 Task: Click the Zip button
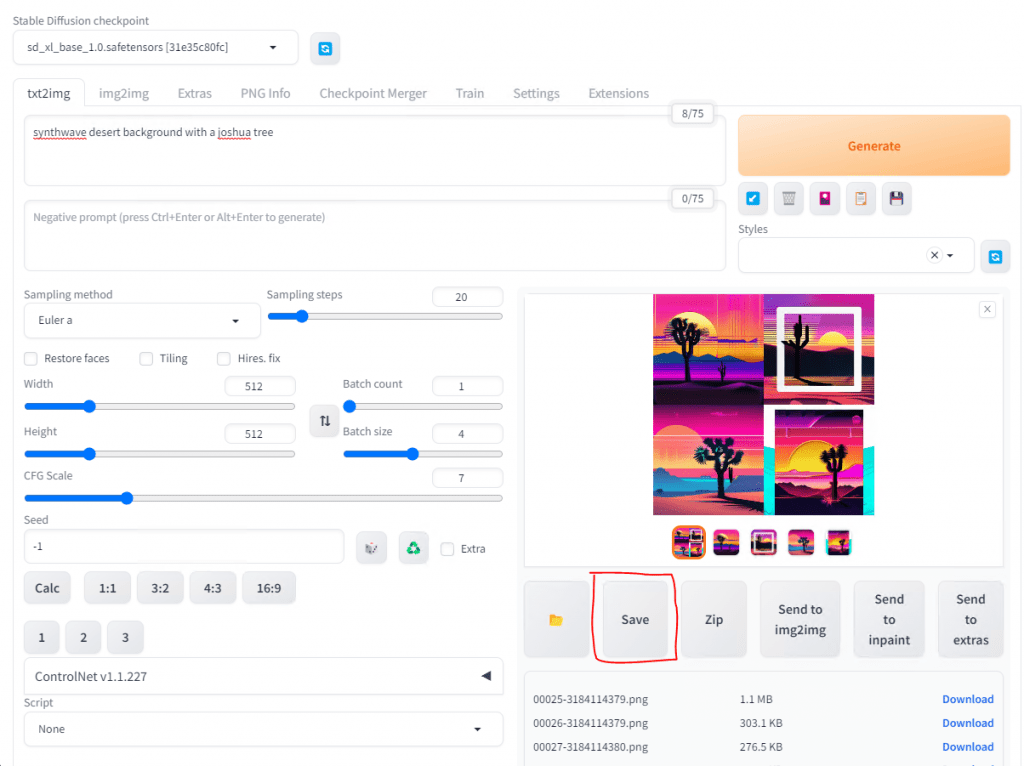click(x=714, y=619)
